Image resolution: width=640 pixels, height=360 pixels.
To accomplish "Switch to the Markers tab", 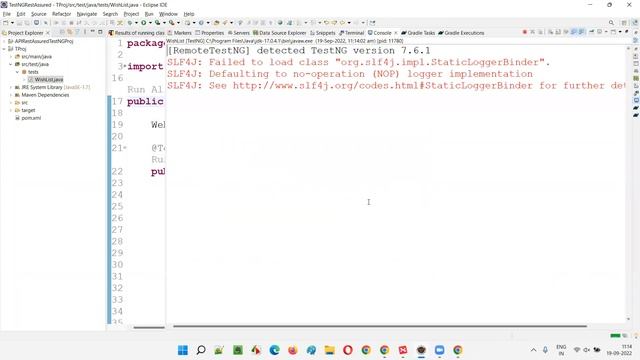I will tap(180, 33).
